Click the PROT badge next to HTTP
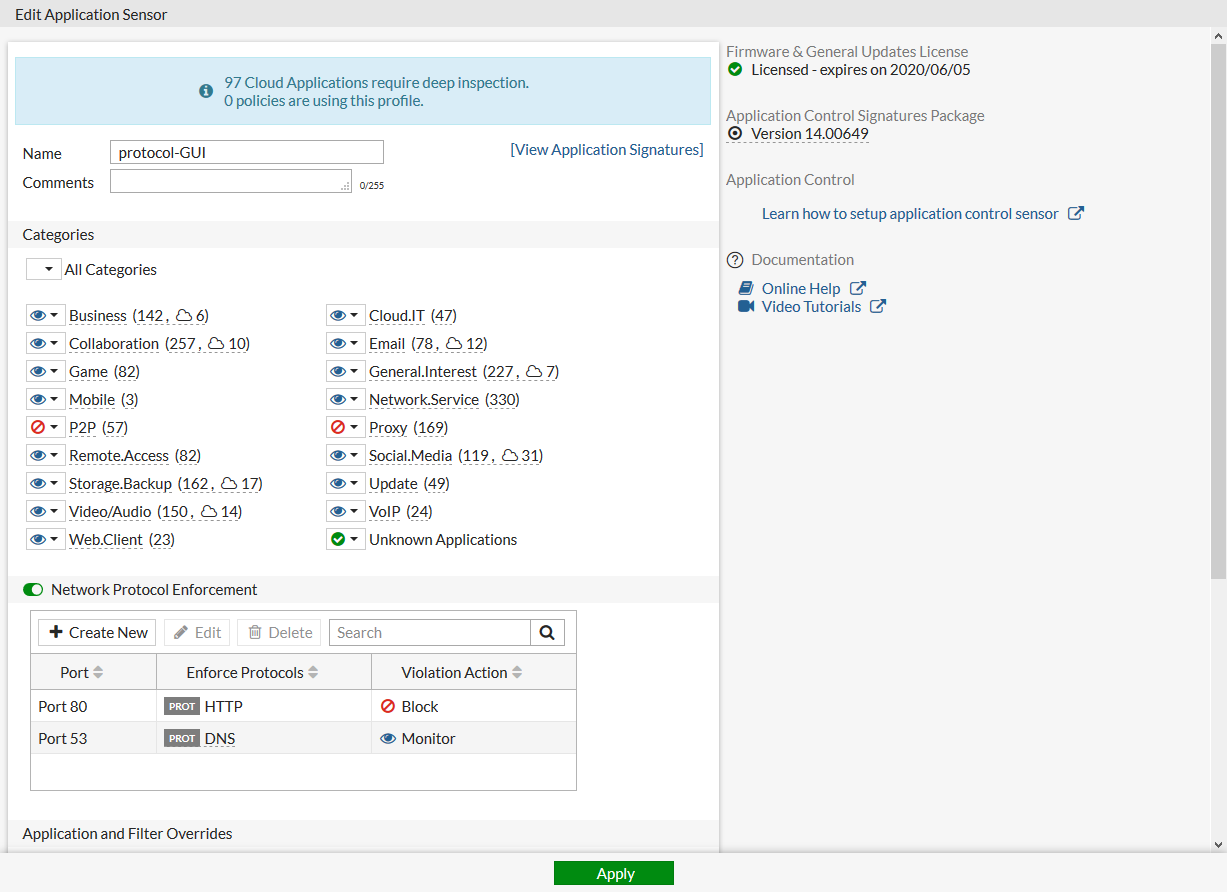 click(182, 706)
